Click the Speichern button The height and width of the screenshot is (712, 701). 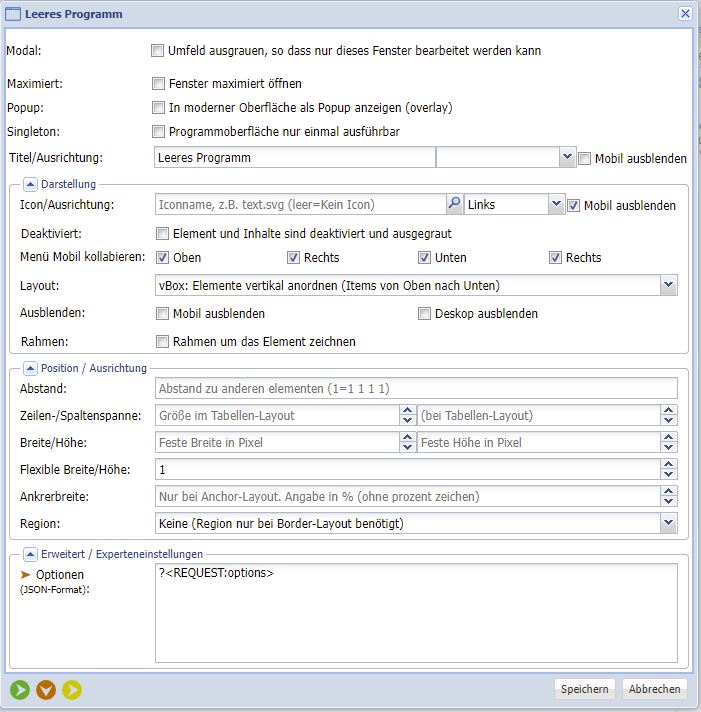tap(585, 689)
